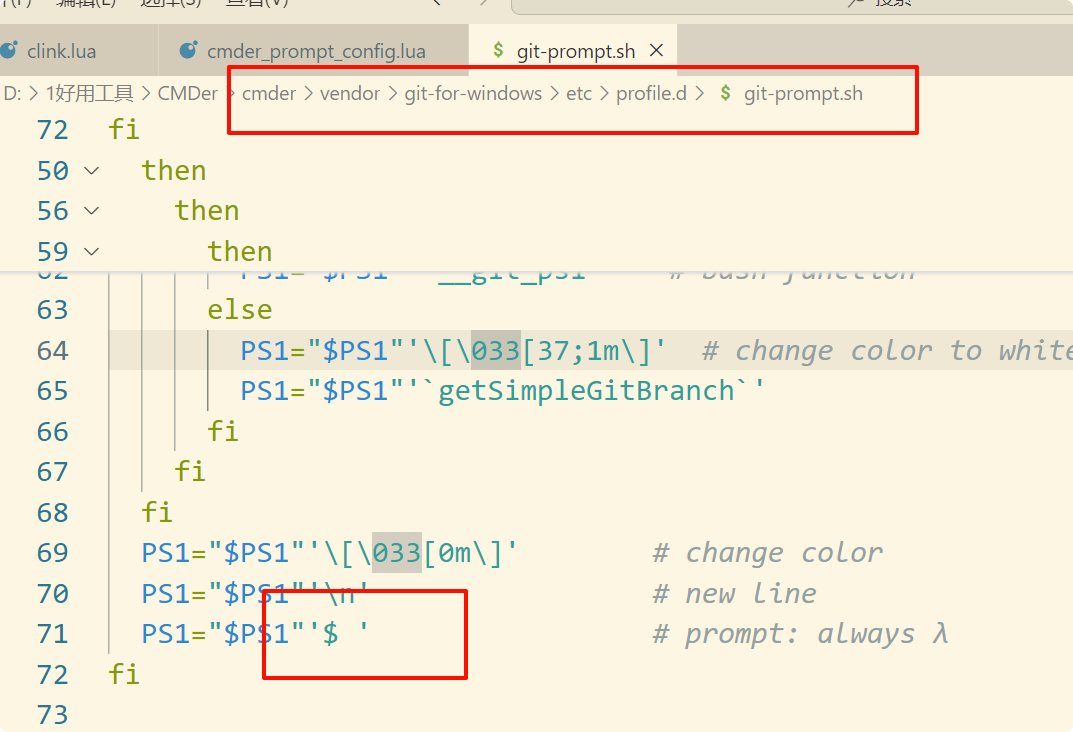Open the git-for-windows breadcrumb segment
Image resolution: width=1073 pixels, height=732 pixels.
(473, 94)
